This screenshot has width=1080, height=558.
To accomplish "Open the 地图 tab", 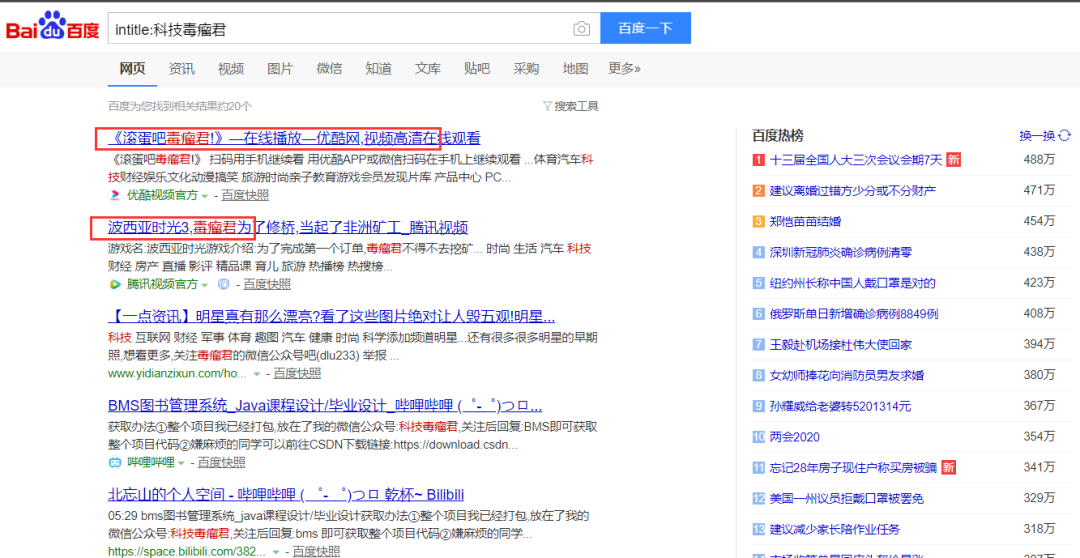I will click(x=575, y=69).
